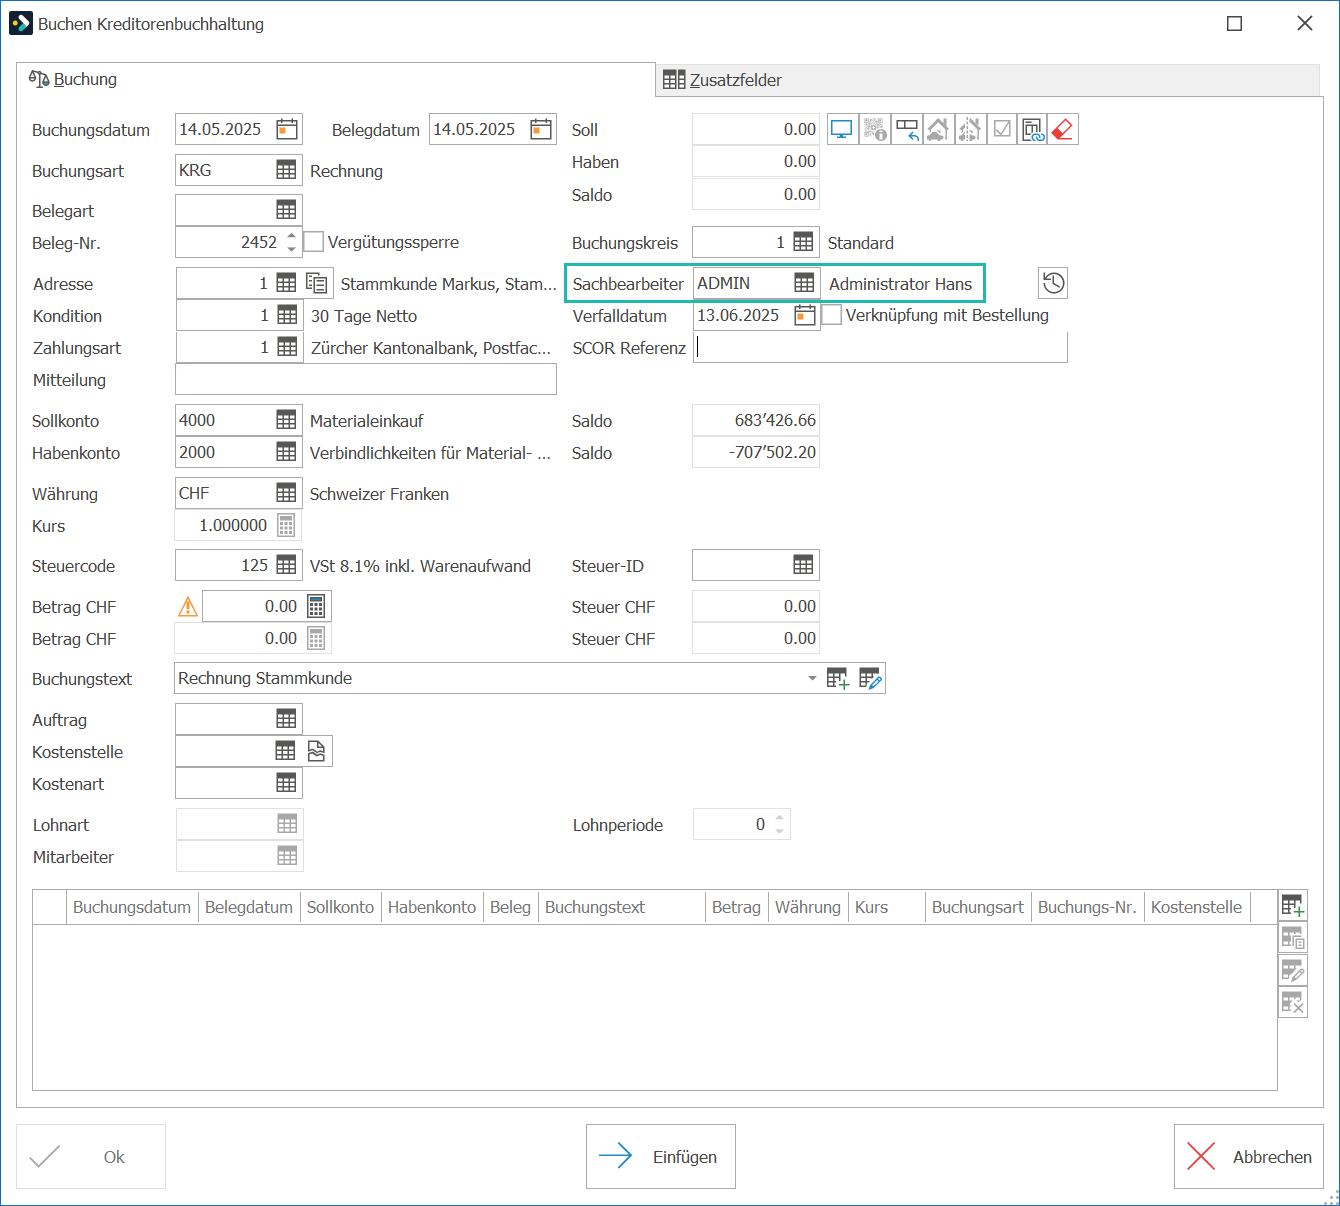Open lookup table for Sachbearbeiter
1340x1206 pixels.
click(x=804, y=283)
